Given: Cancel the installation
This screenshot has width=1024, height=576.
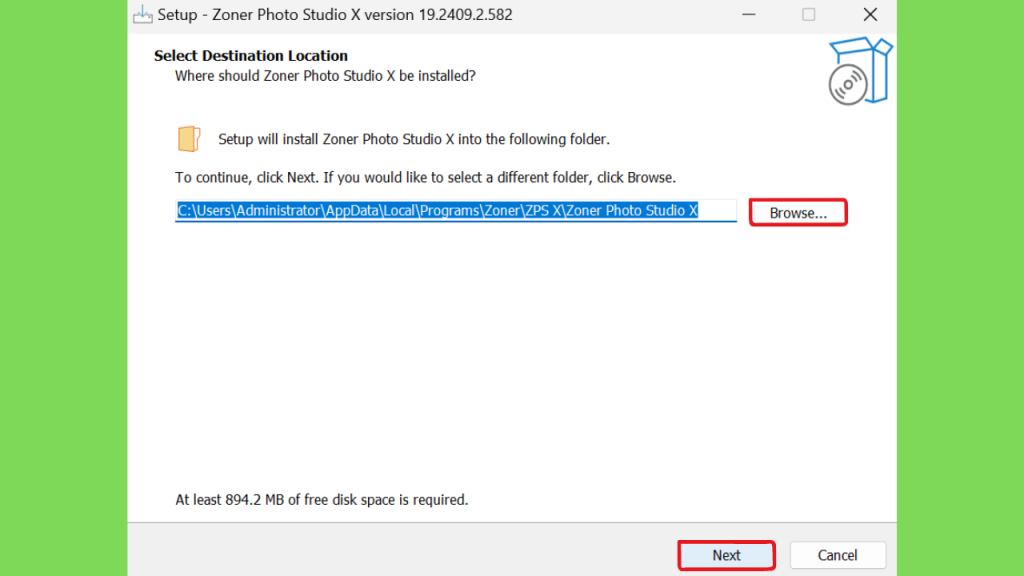Looking at the screenshot, I should point(837,555).
